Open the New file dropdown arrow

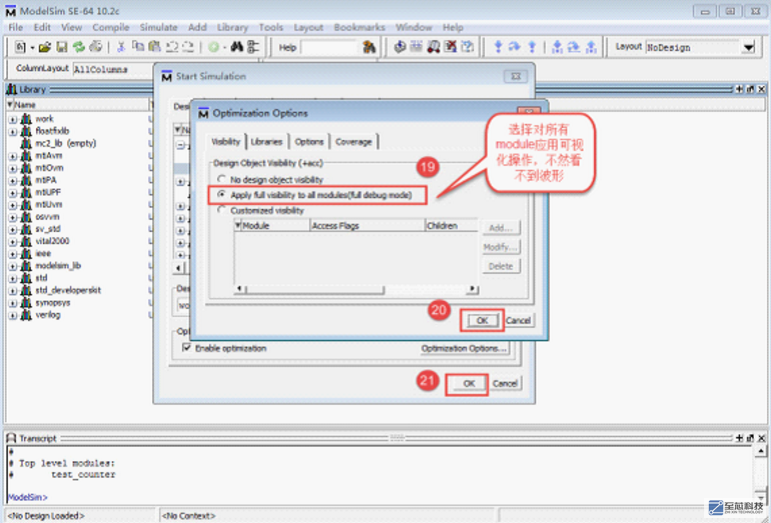tap(32, 48)
